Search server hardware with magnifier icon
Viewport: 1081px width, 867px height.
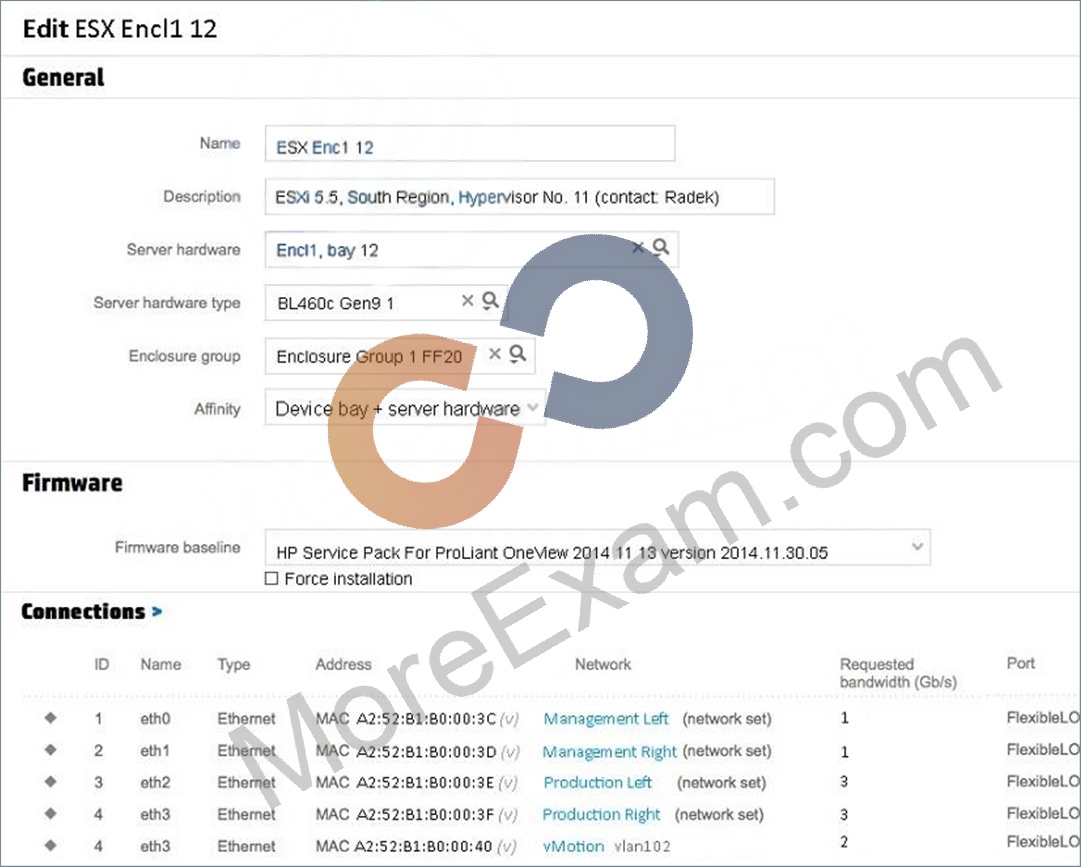[x=660, y=247]
